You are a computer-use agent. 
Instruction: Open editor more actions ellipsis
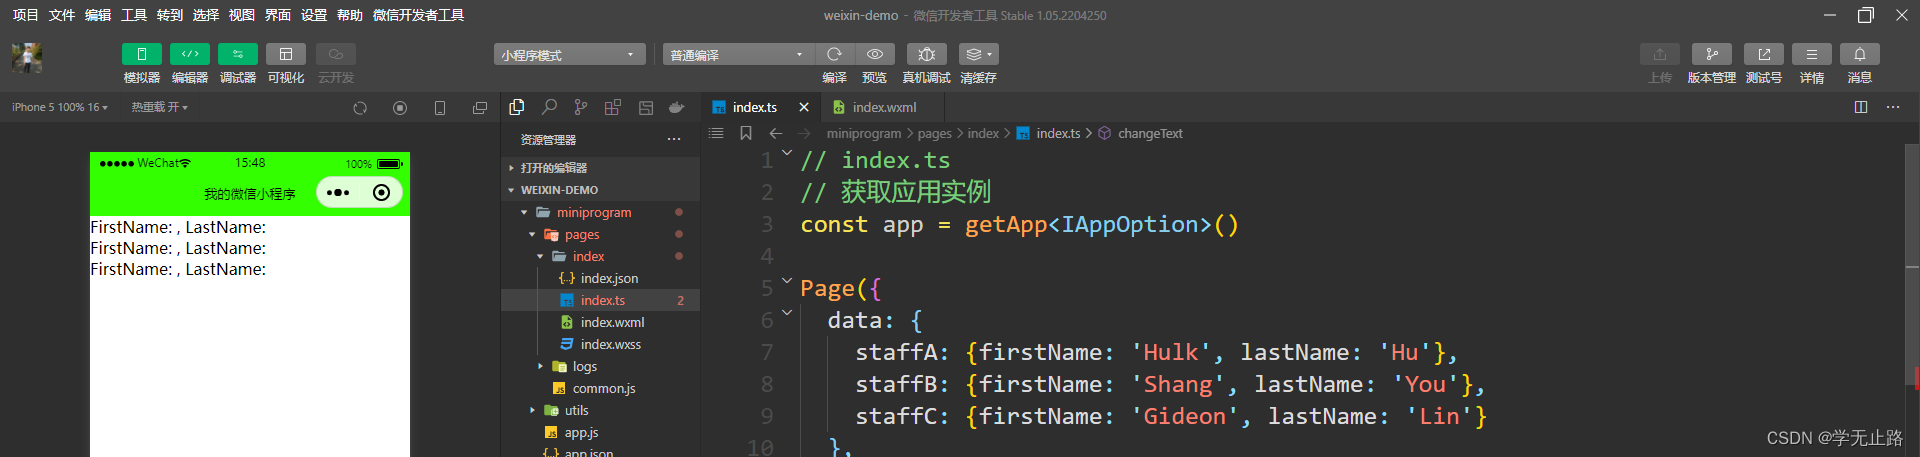coord(1893,107)
